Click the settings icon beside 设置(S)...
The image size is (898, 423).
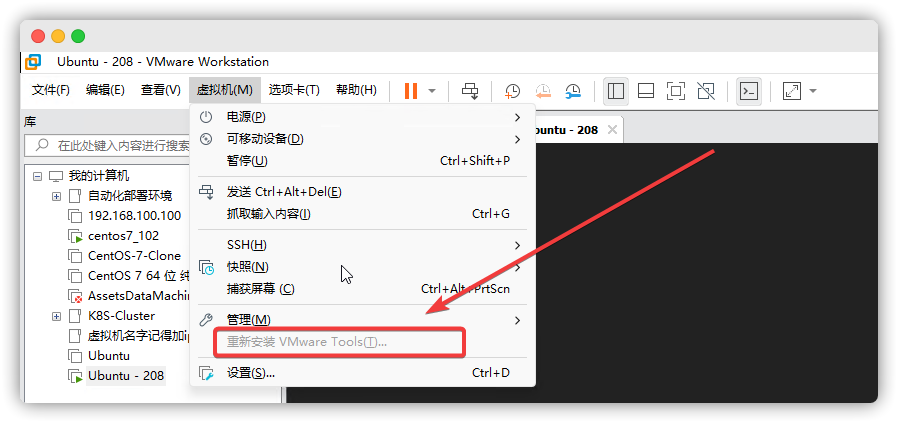(206, 373)
